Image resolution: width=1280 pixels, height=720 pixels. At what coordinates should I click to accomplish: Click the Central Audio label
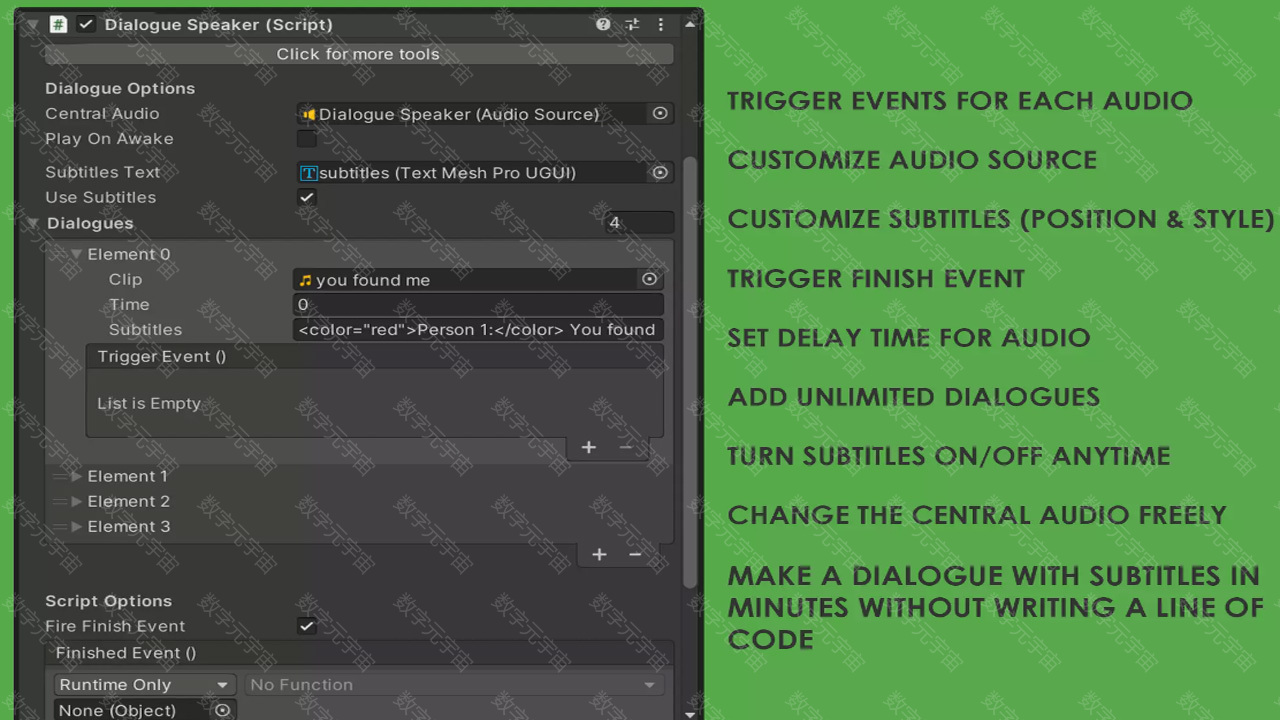coord(102,114)
